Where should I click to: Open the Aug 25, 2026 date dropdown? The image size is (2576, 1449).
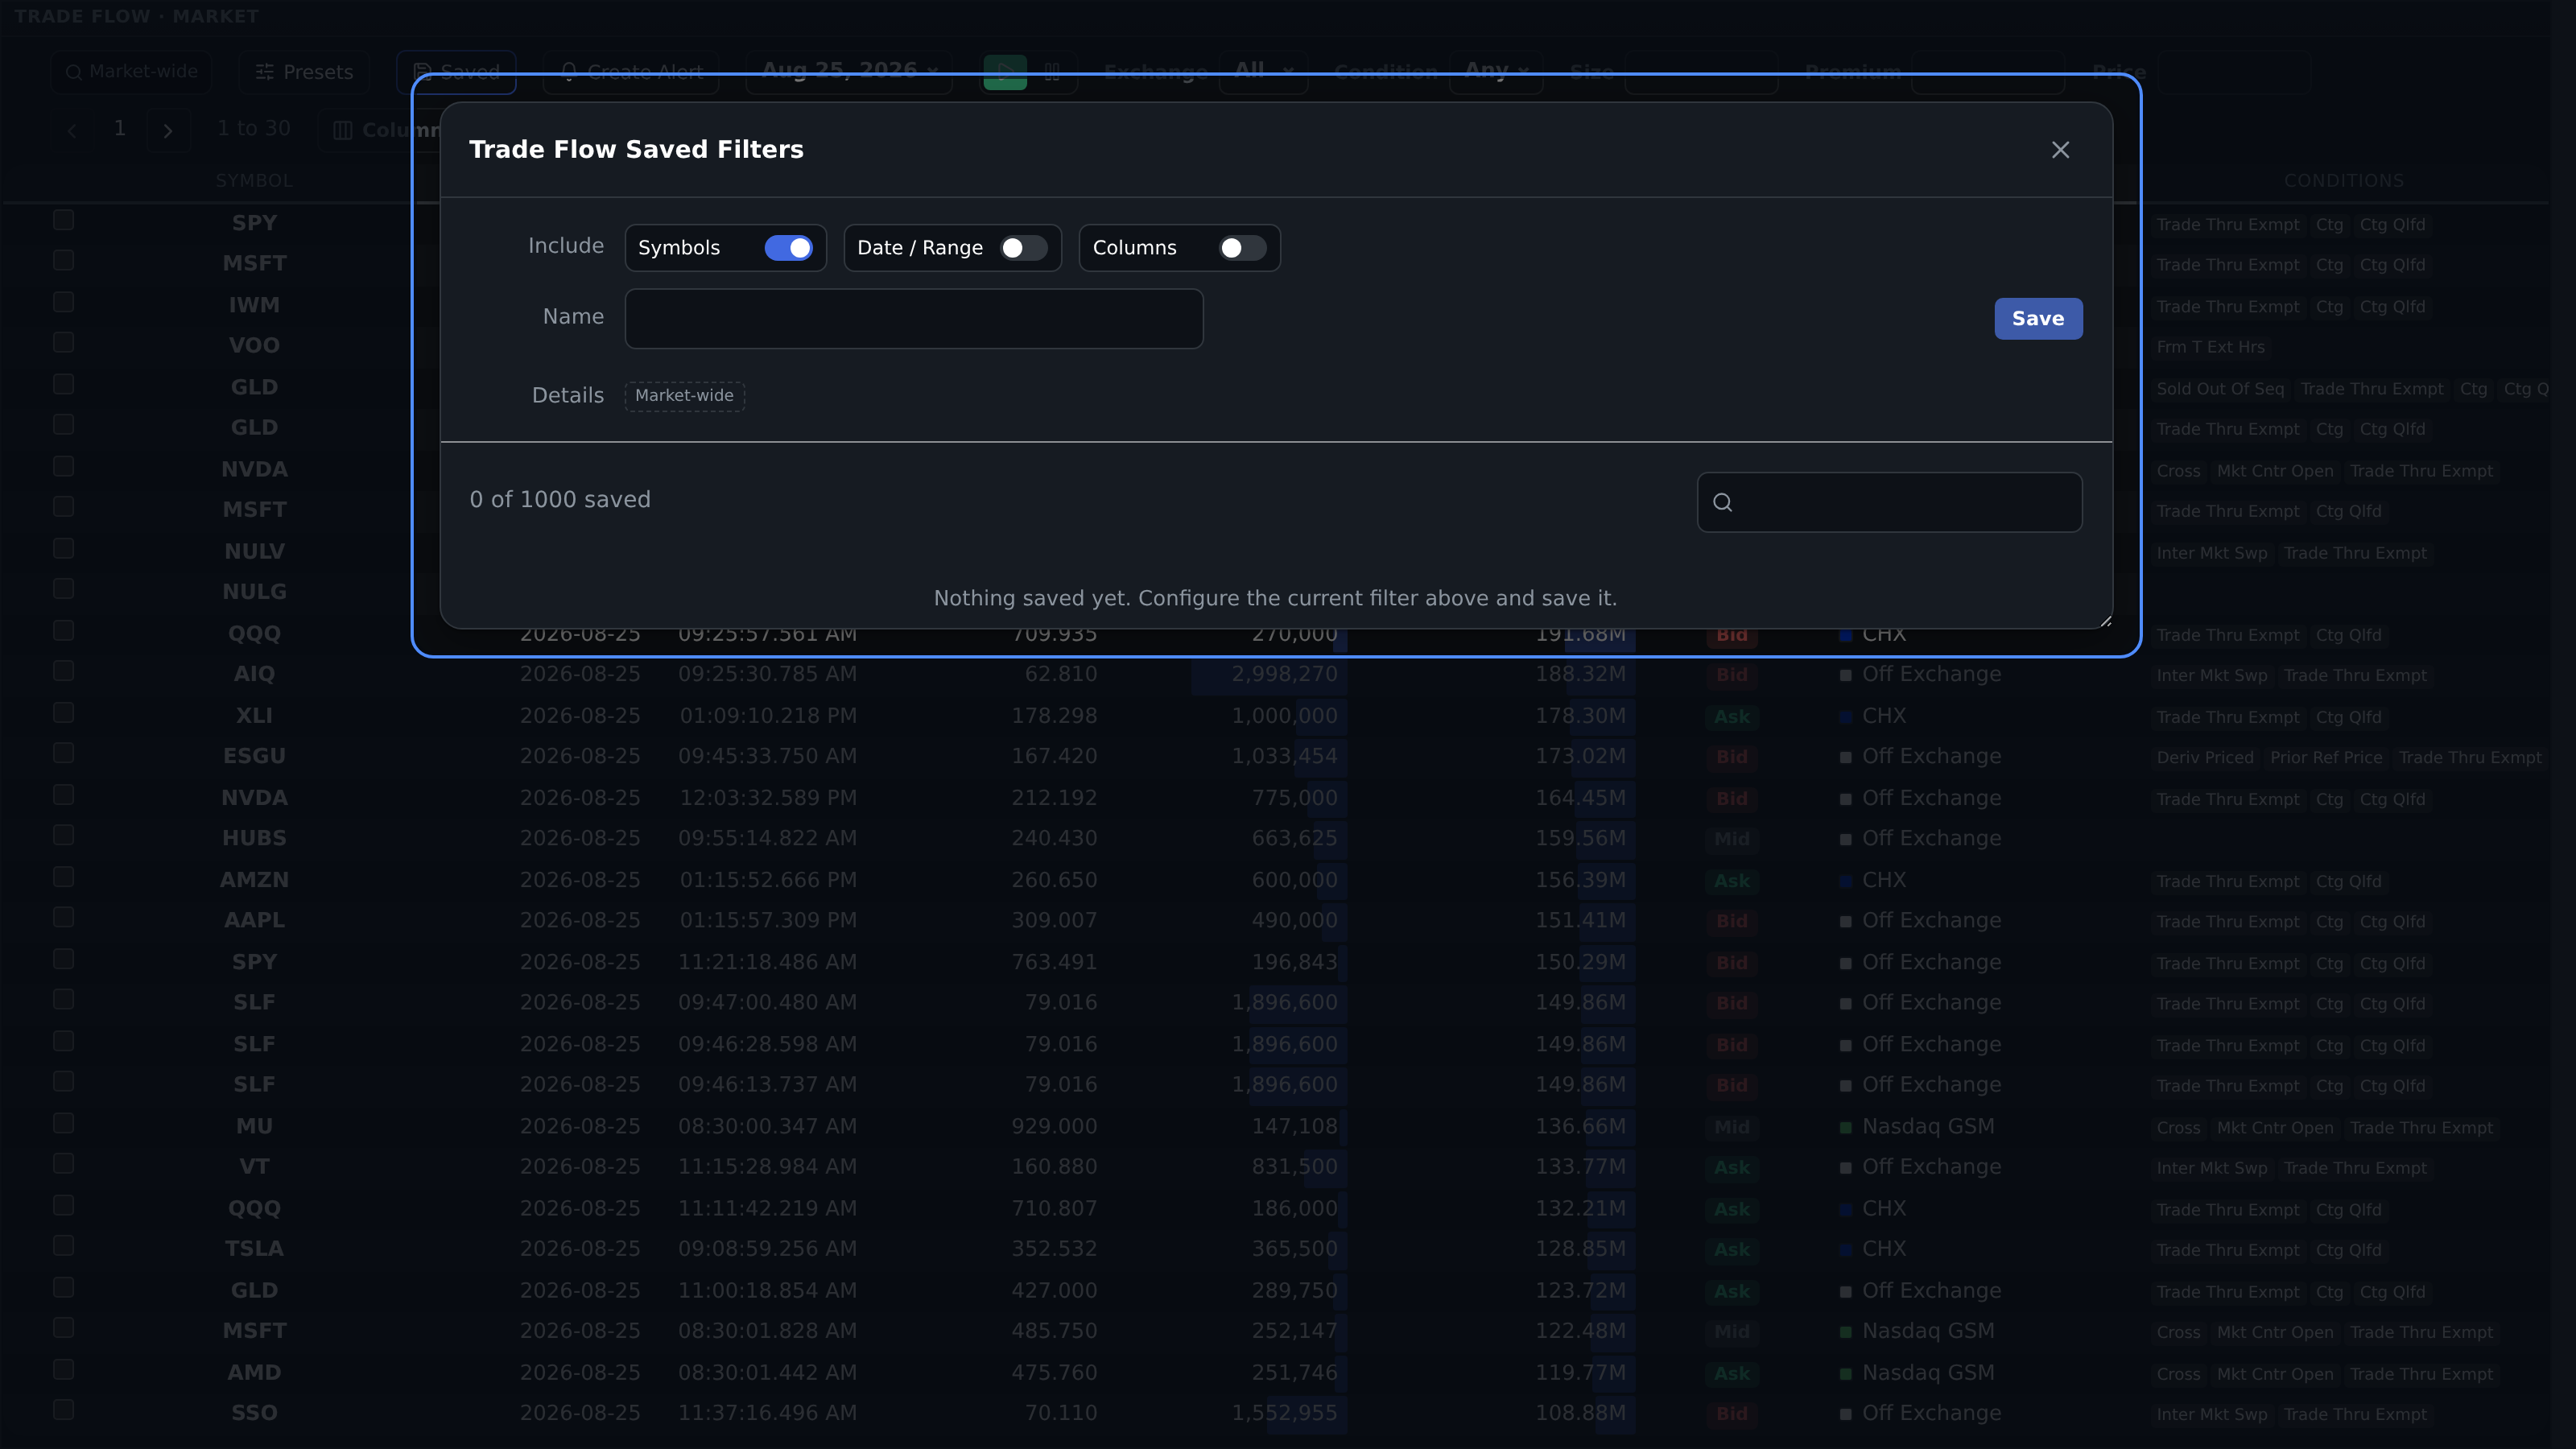[x=849, y=72]
